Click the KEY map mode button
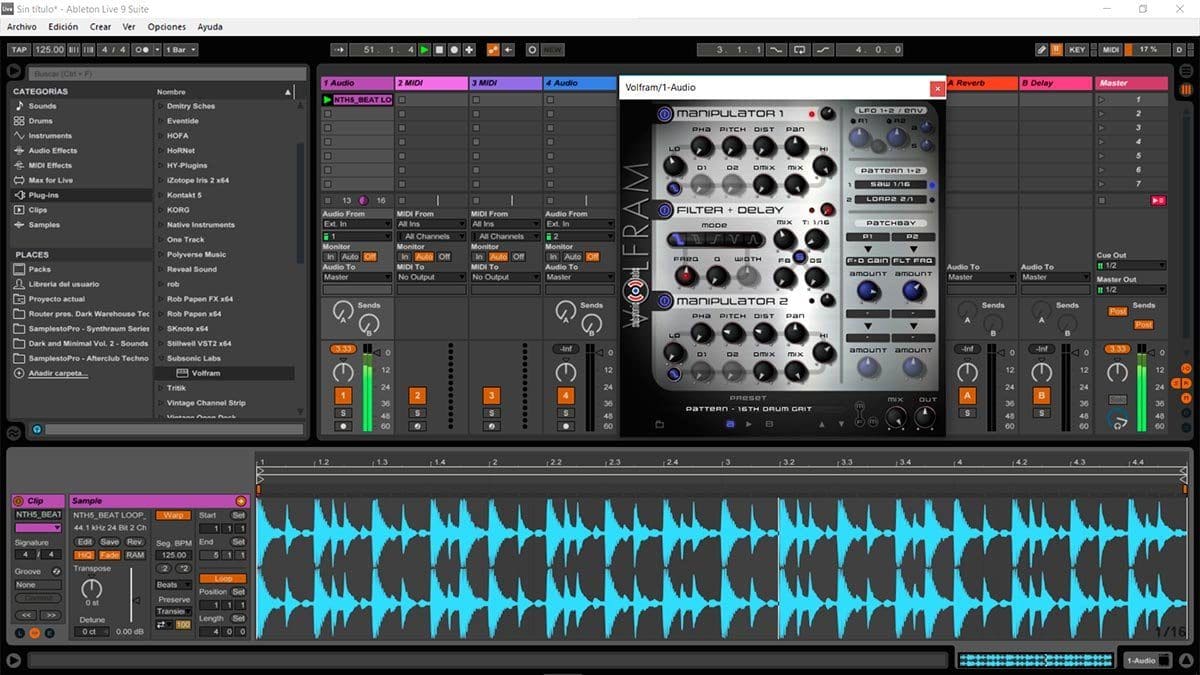This screenshot has width=1200, height=675. pos(1077,49)
